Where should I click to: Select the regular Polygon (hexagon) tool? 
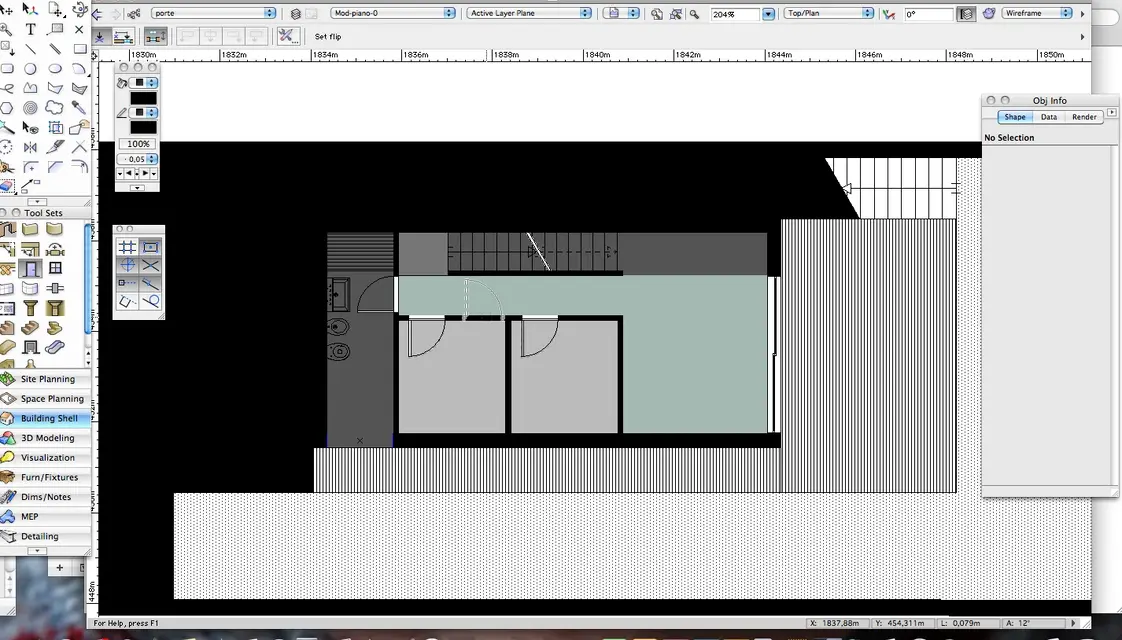[7, 108]
